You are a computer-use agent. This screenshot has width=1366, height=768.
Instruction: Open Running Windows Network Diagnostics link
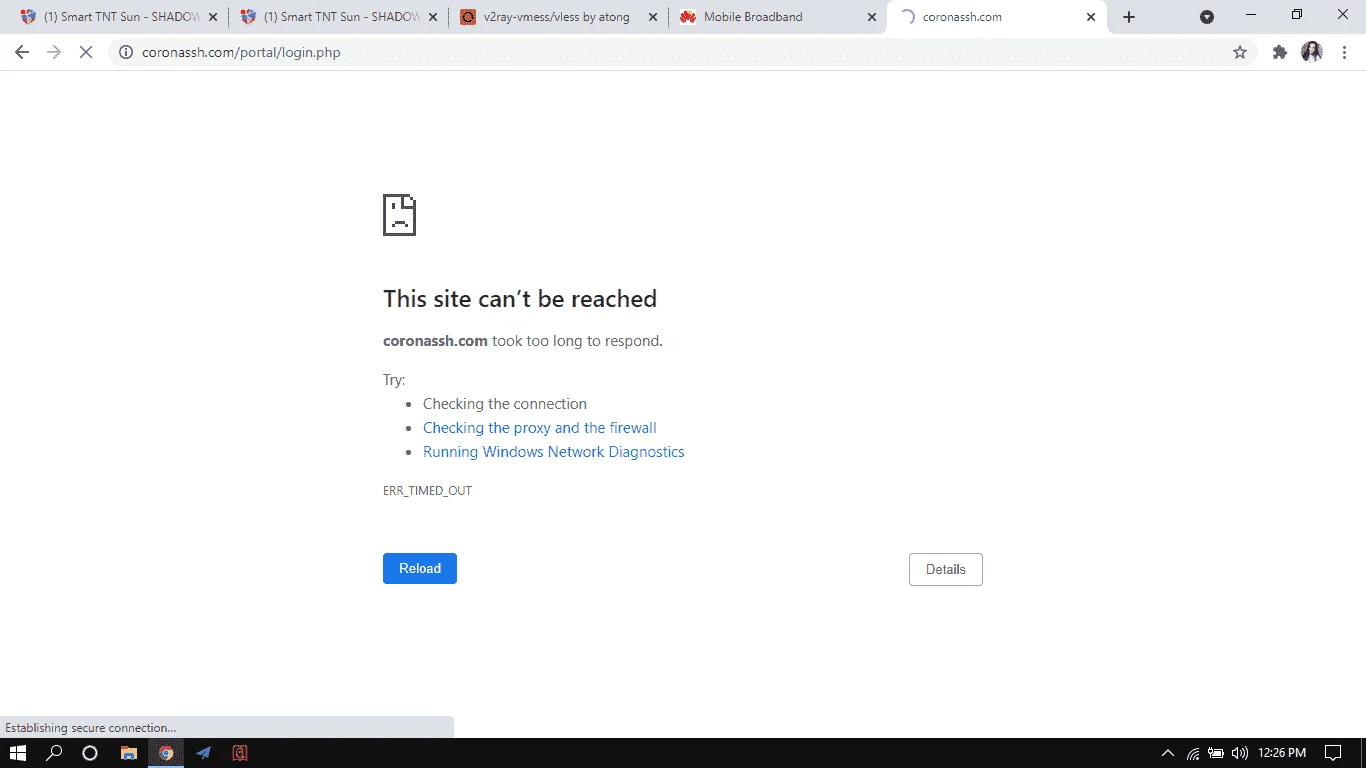(x=554, y=452)
